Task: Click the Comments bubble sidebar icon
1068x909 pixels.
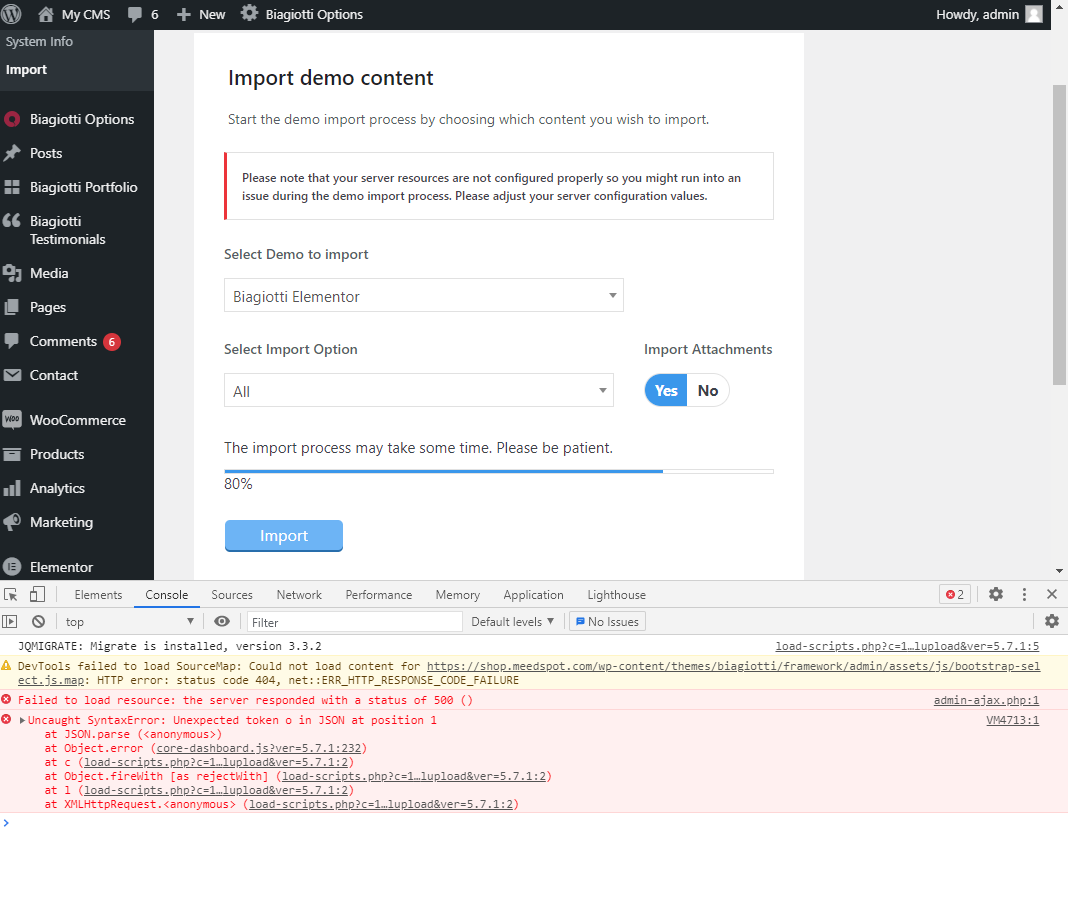Action: point(11,340)
